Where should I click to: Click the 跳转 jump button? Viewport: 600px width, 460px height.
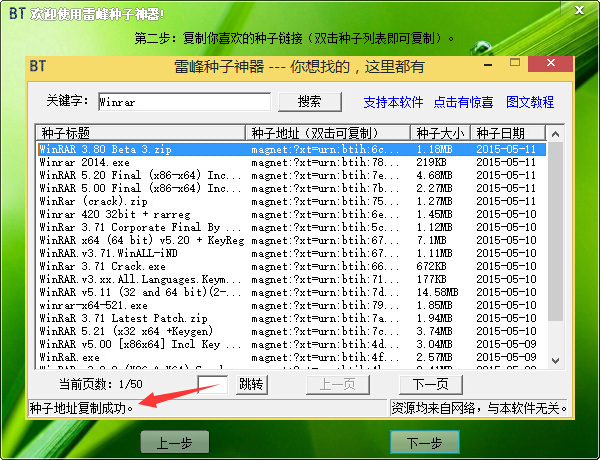251,384
